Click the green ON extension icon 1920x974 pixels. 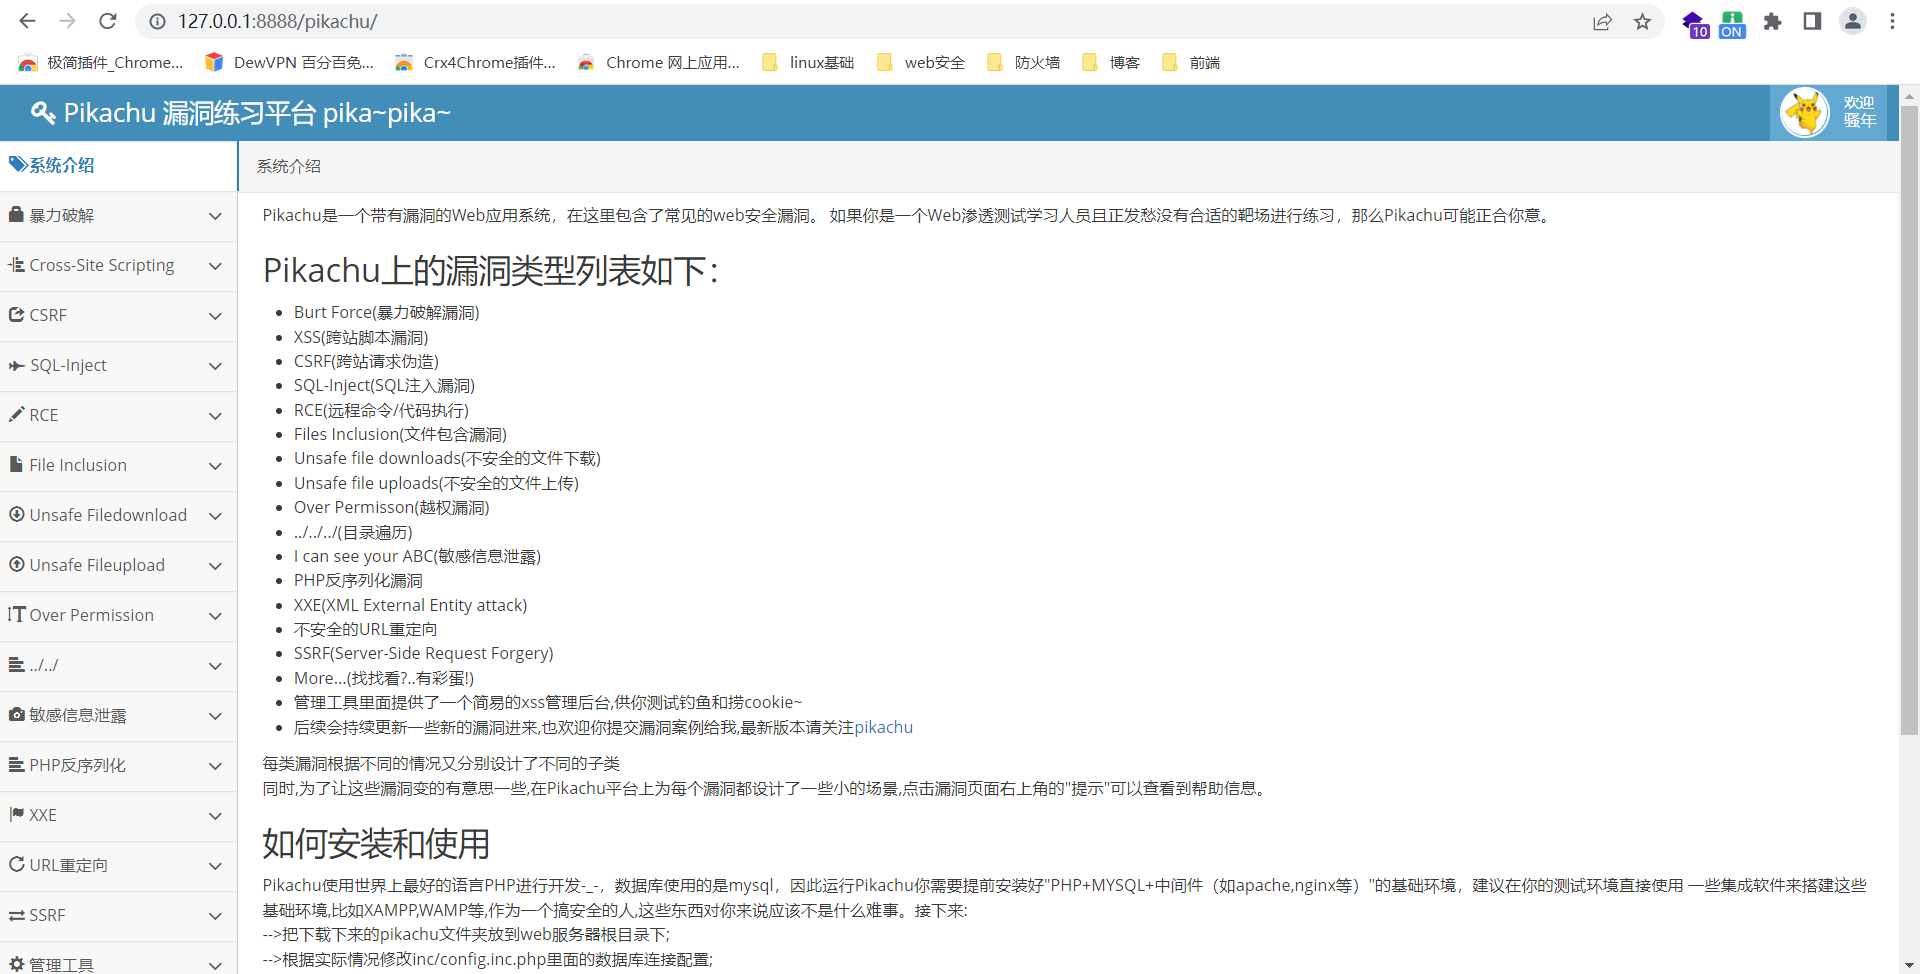click(x=1732, y=23)
